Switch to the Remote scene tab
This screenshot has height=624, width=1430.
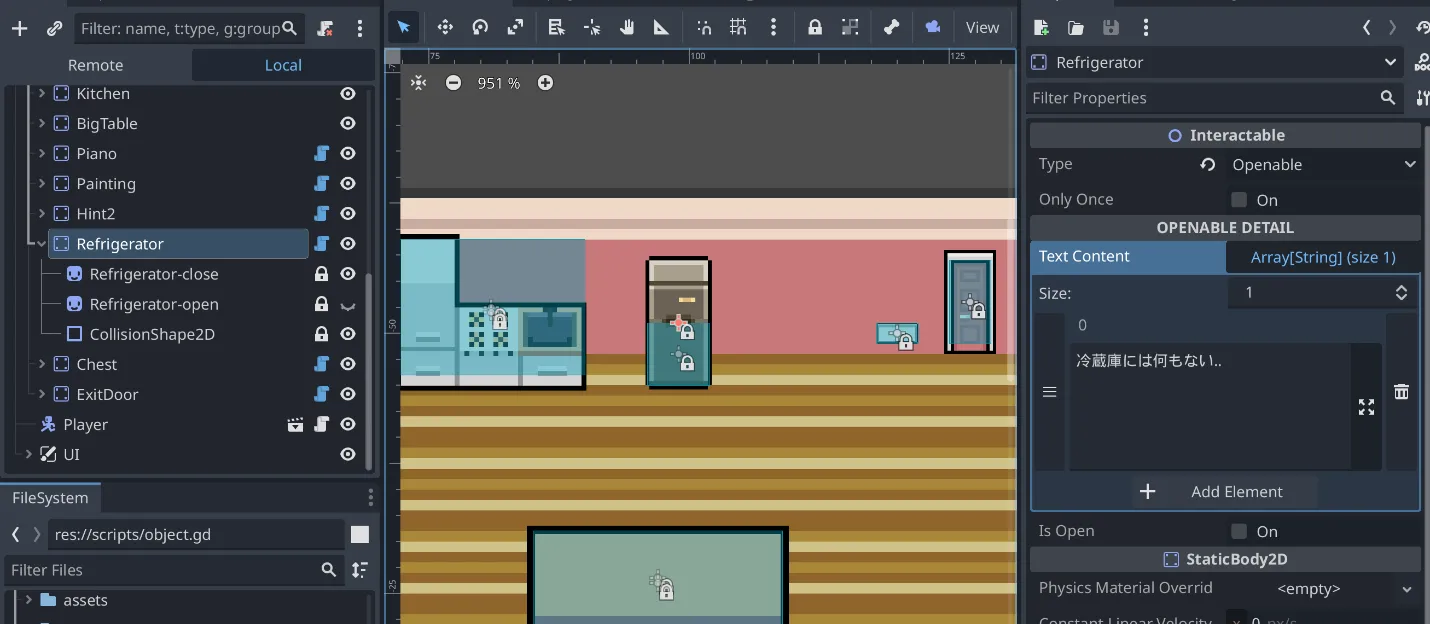click(x=96, y=65)
